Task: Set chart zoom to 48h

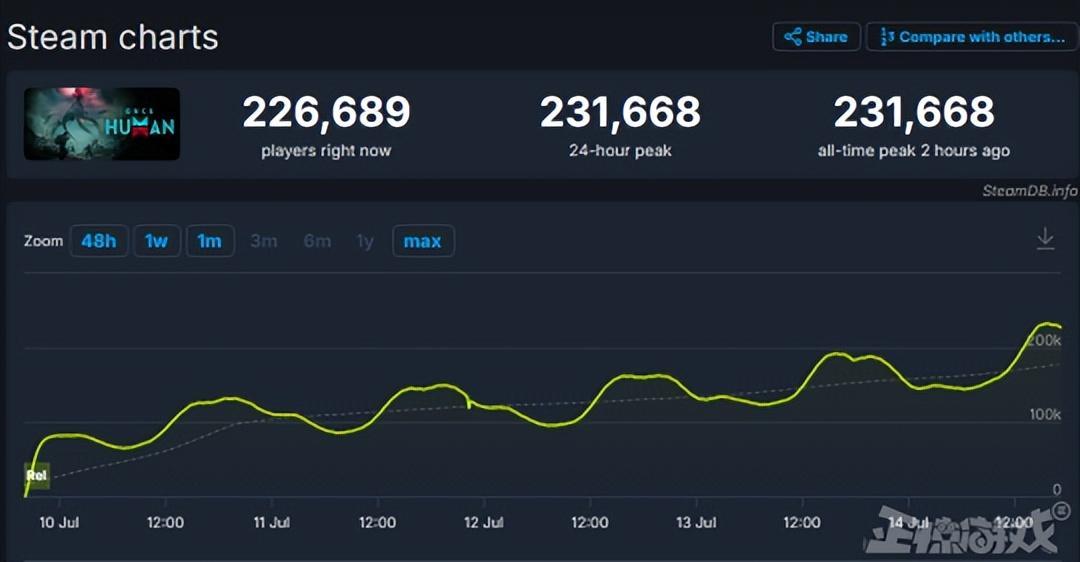Action: click(99, 241)
